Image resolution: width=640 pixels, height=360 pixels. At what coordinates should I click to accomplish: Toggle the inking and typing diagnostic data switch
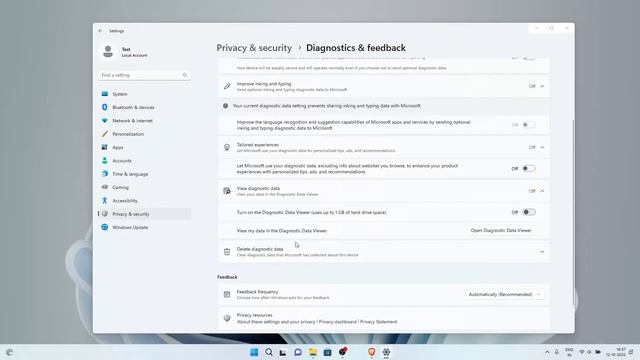(x=529, y=125)
